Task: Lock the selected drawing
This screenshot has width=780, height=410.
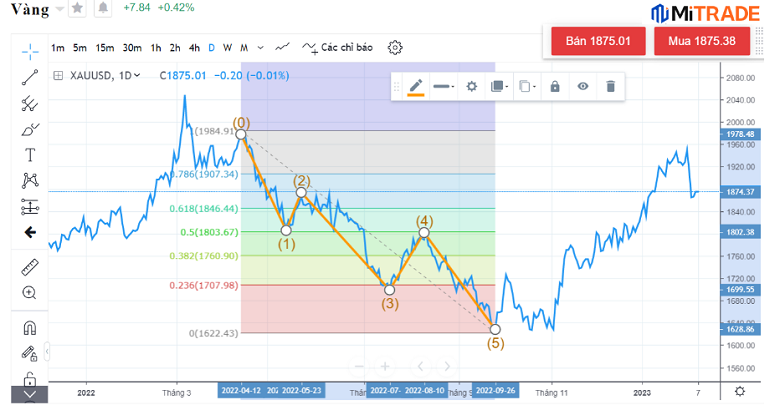Action: point(555,87)
